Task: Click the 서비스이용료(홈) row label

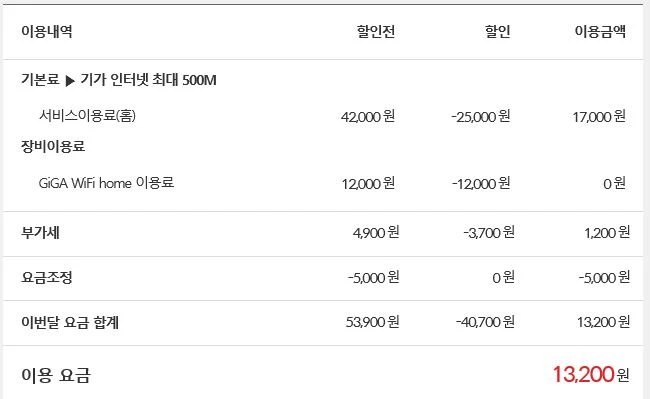Action: (87, 115)
